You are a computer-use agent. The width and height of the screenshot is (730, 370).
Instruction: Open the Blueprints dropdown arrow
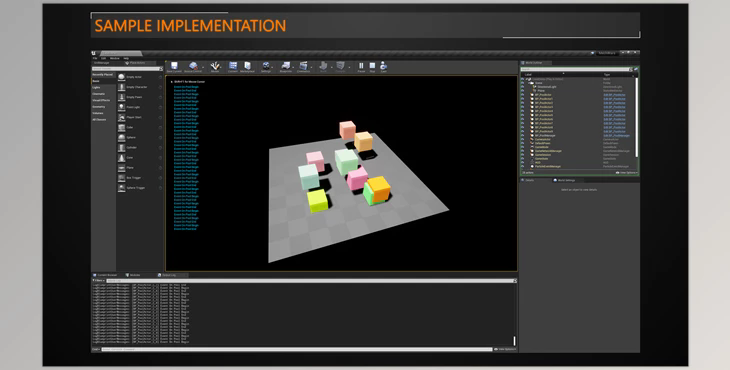(294, 67)
